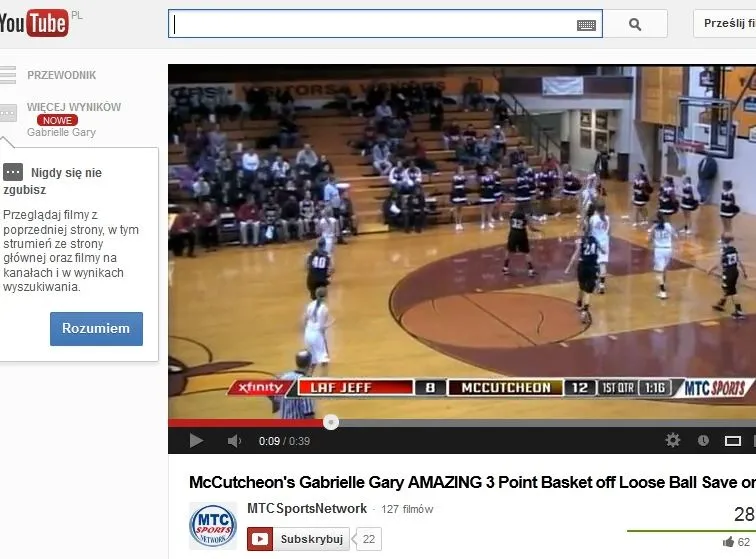Click the thumbs up like icon
The image size is (756, 559).
click(728, 542)
